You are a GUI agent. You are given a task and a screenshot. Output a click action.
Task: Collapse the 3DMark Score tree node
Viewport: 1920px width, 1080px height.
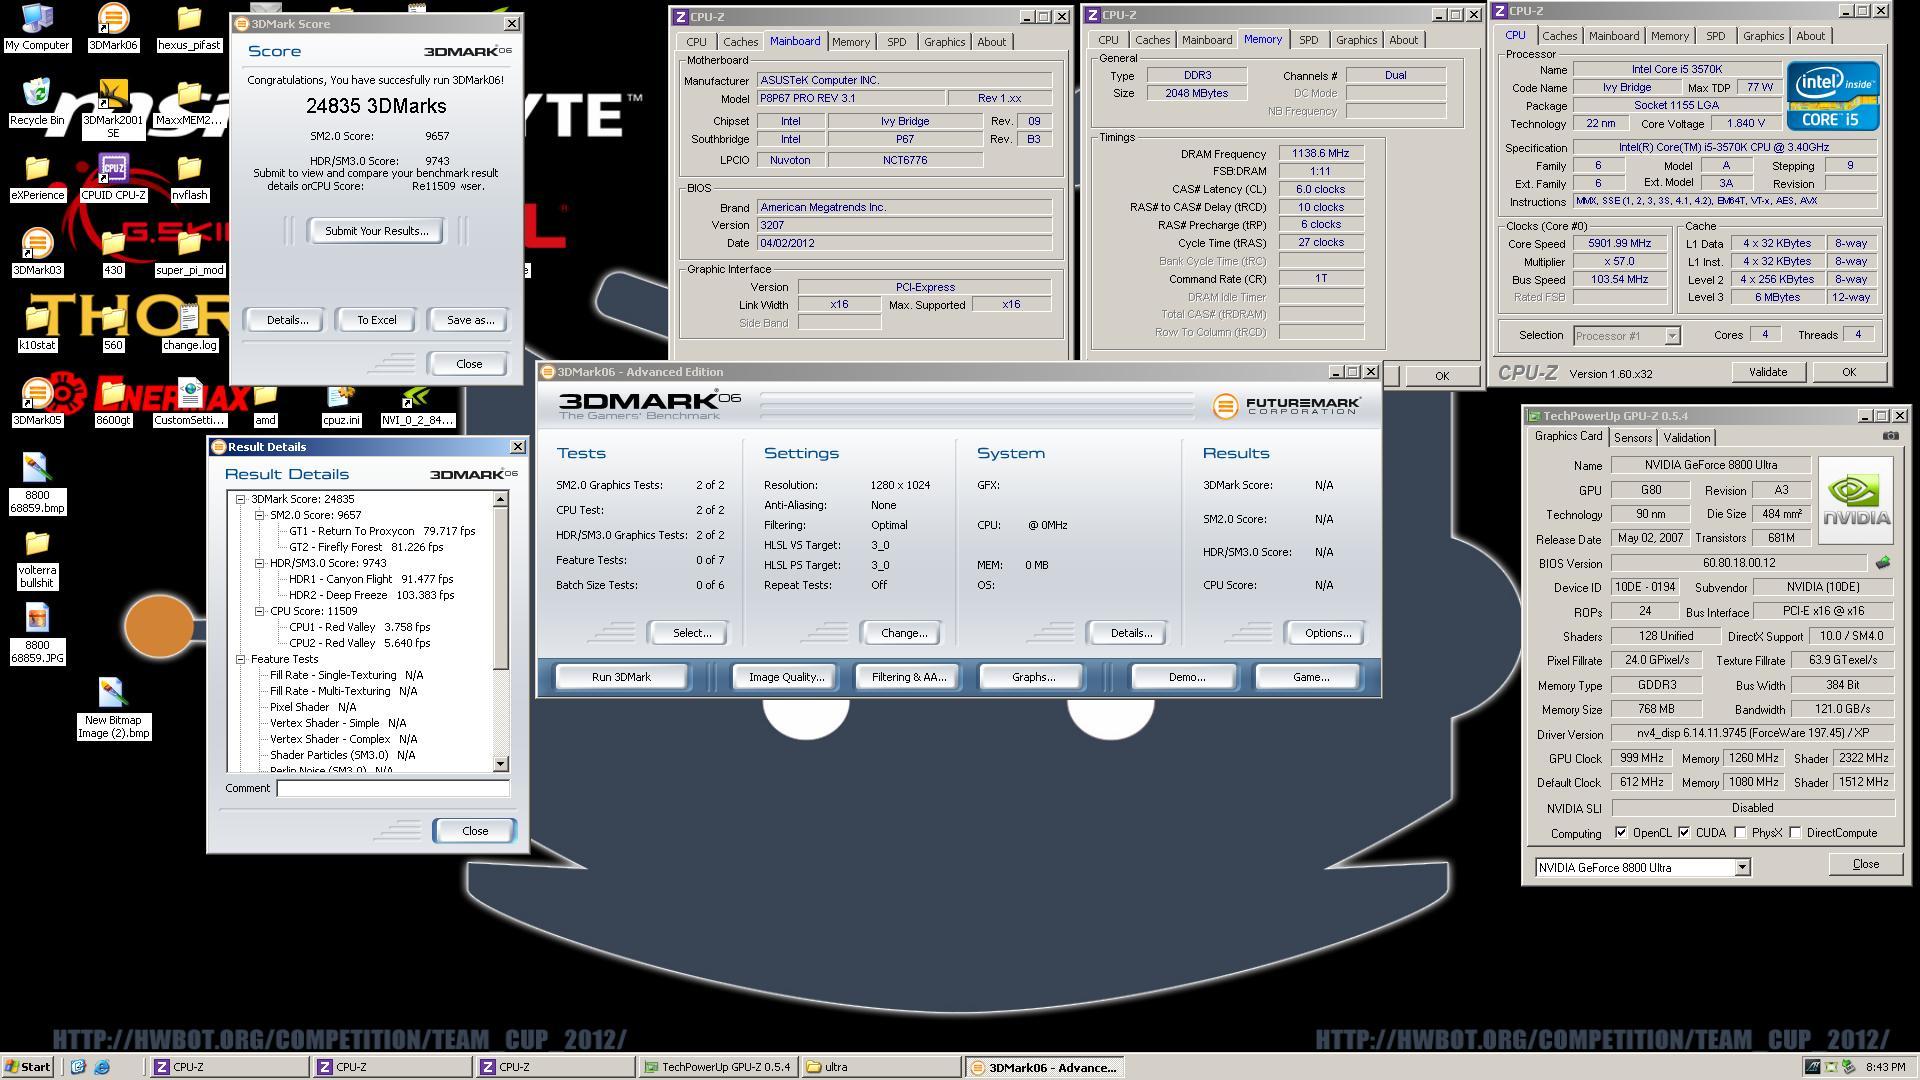tap(240, 499)
